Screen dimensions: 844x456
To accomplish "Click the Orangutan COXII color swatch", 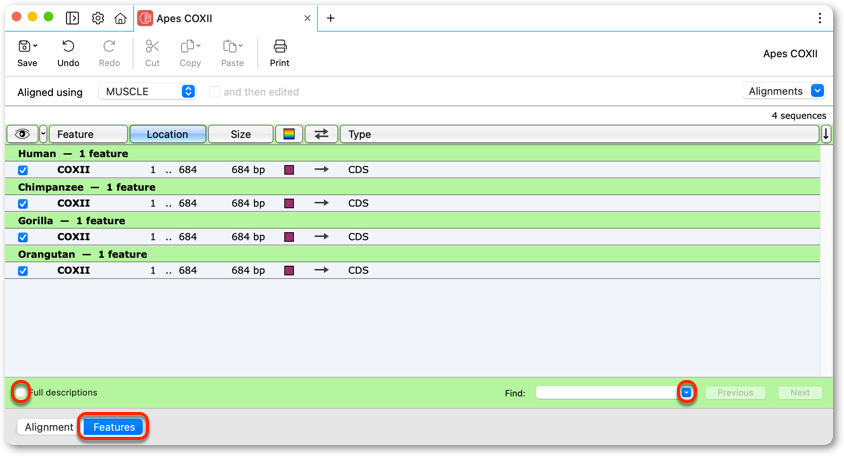I will click(x=289, y=270).
